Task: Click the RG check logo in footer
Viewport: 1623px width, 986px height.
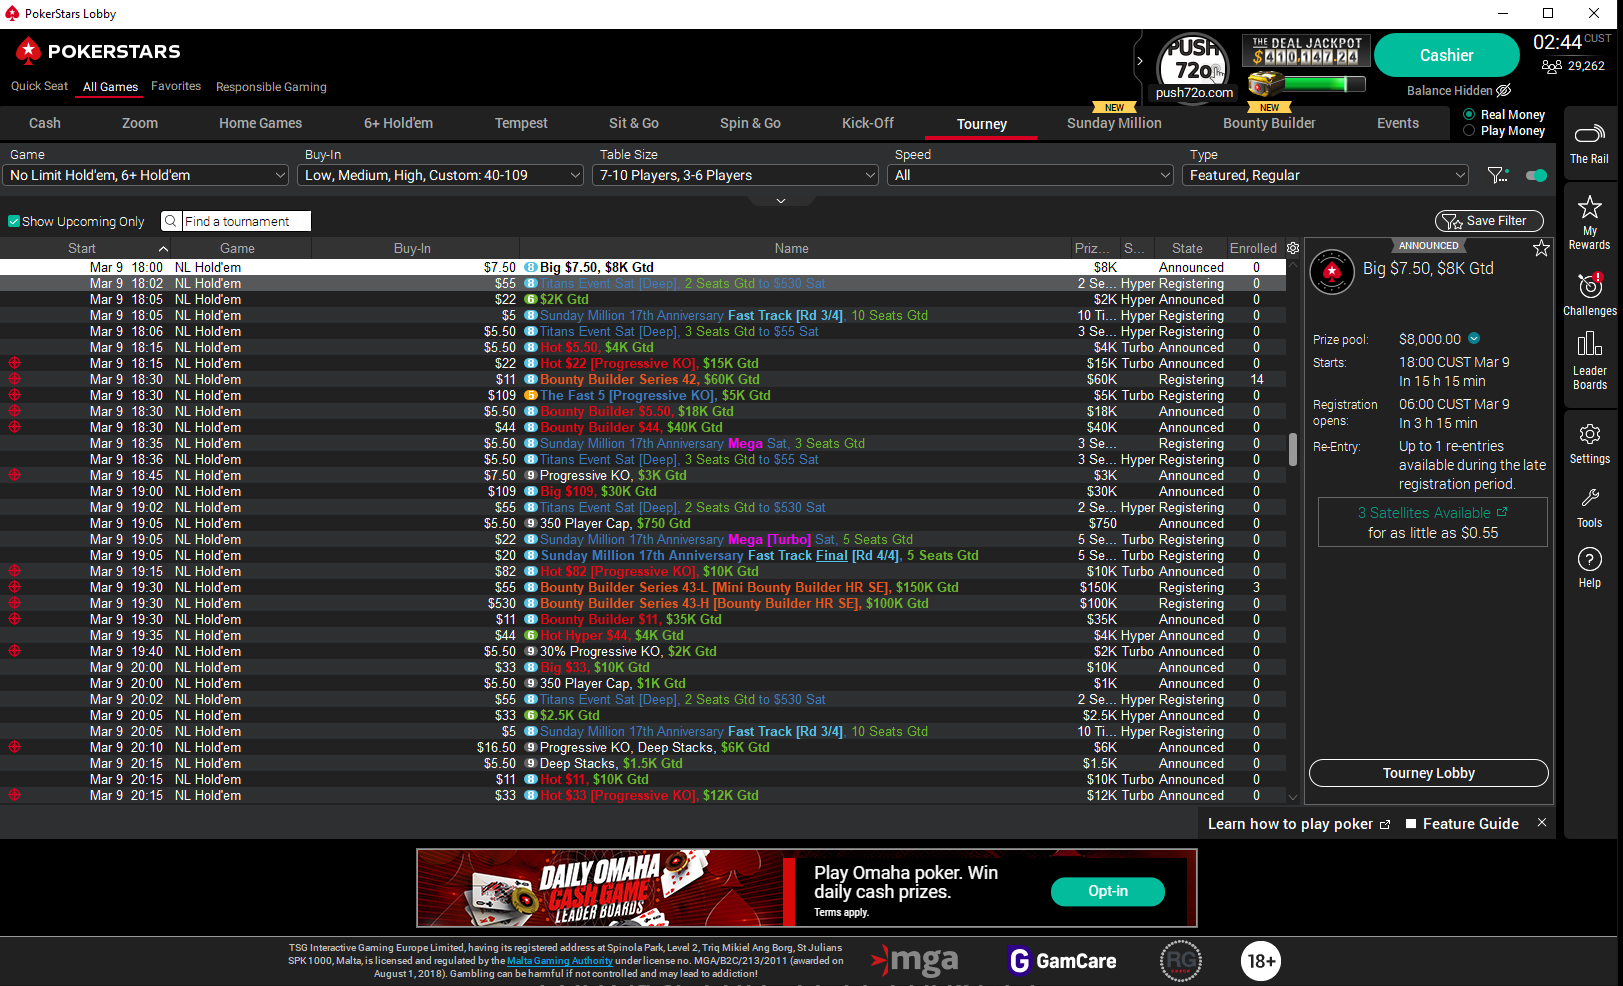Action: tap(1181, 961)
